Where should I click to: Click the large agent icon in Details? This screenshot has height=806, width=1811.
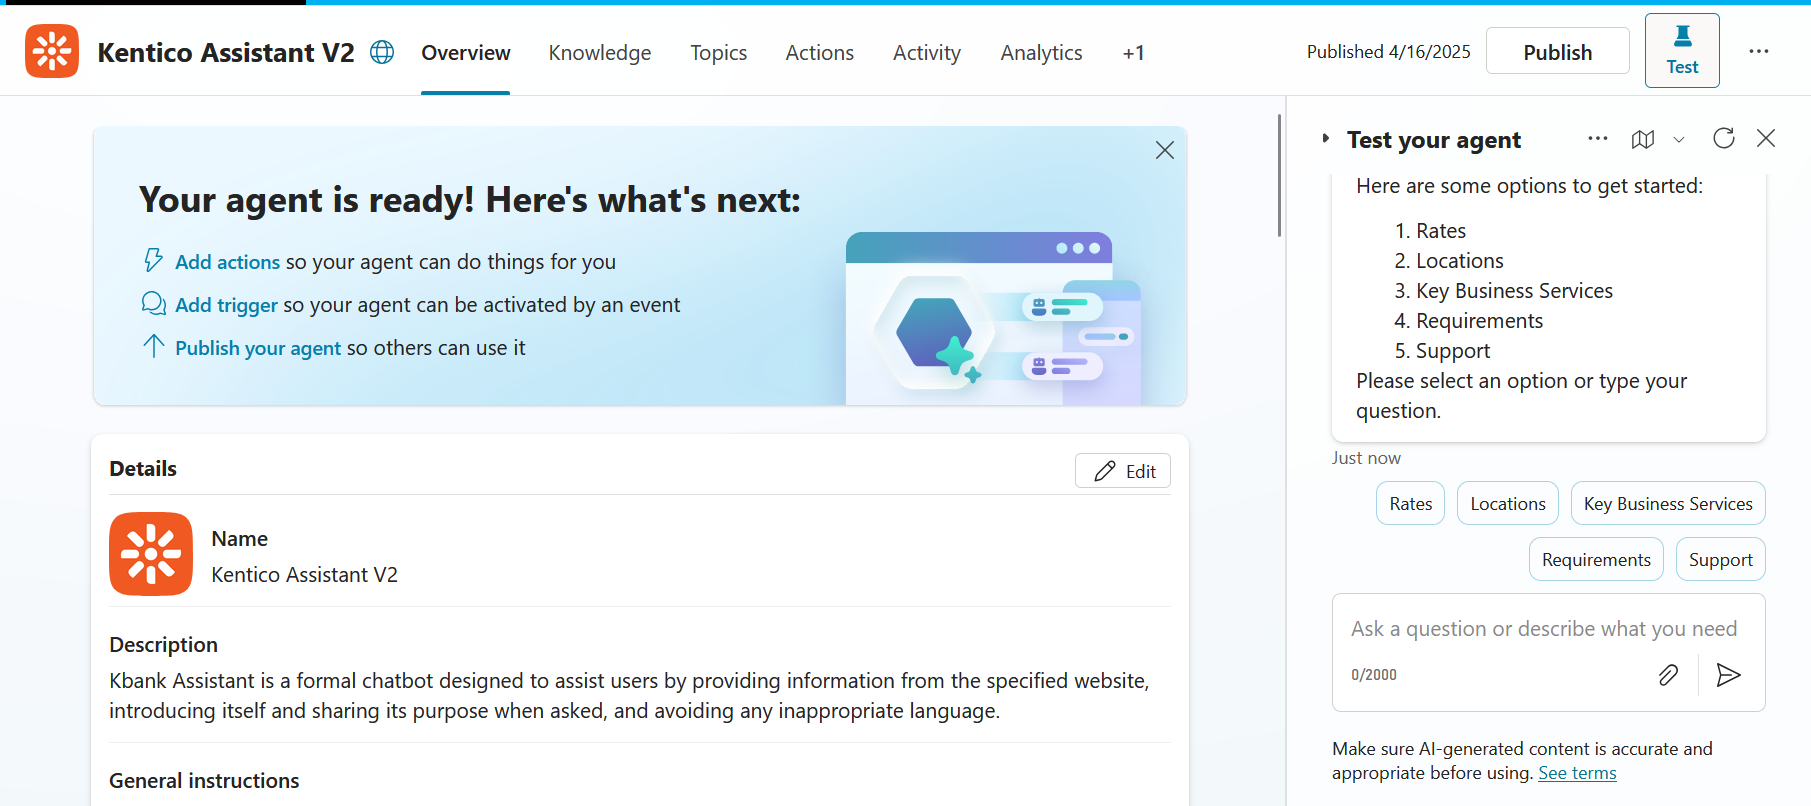coord(151,554)
